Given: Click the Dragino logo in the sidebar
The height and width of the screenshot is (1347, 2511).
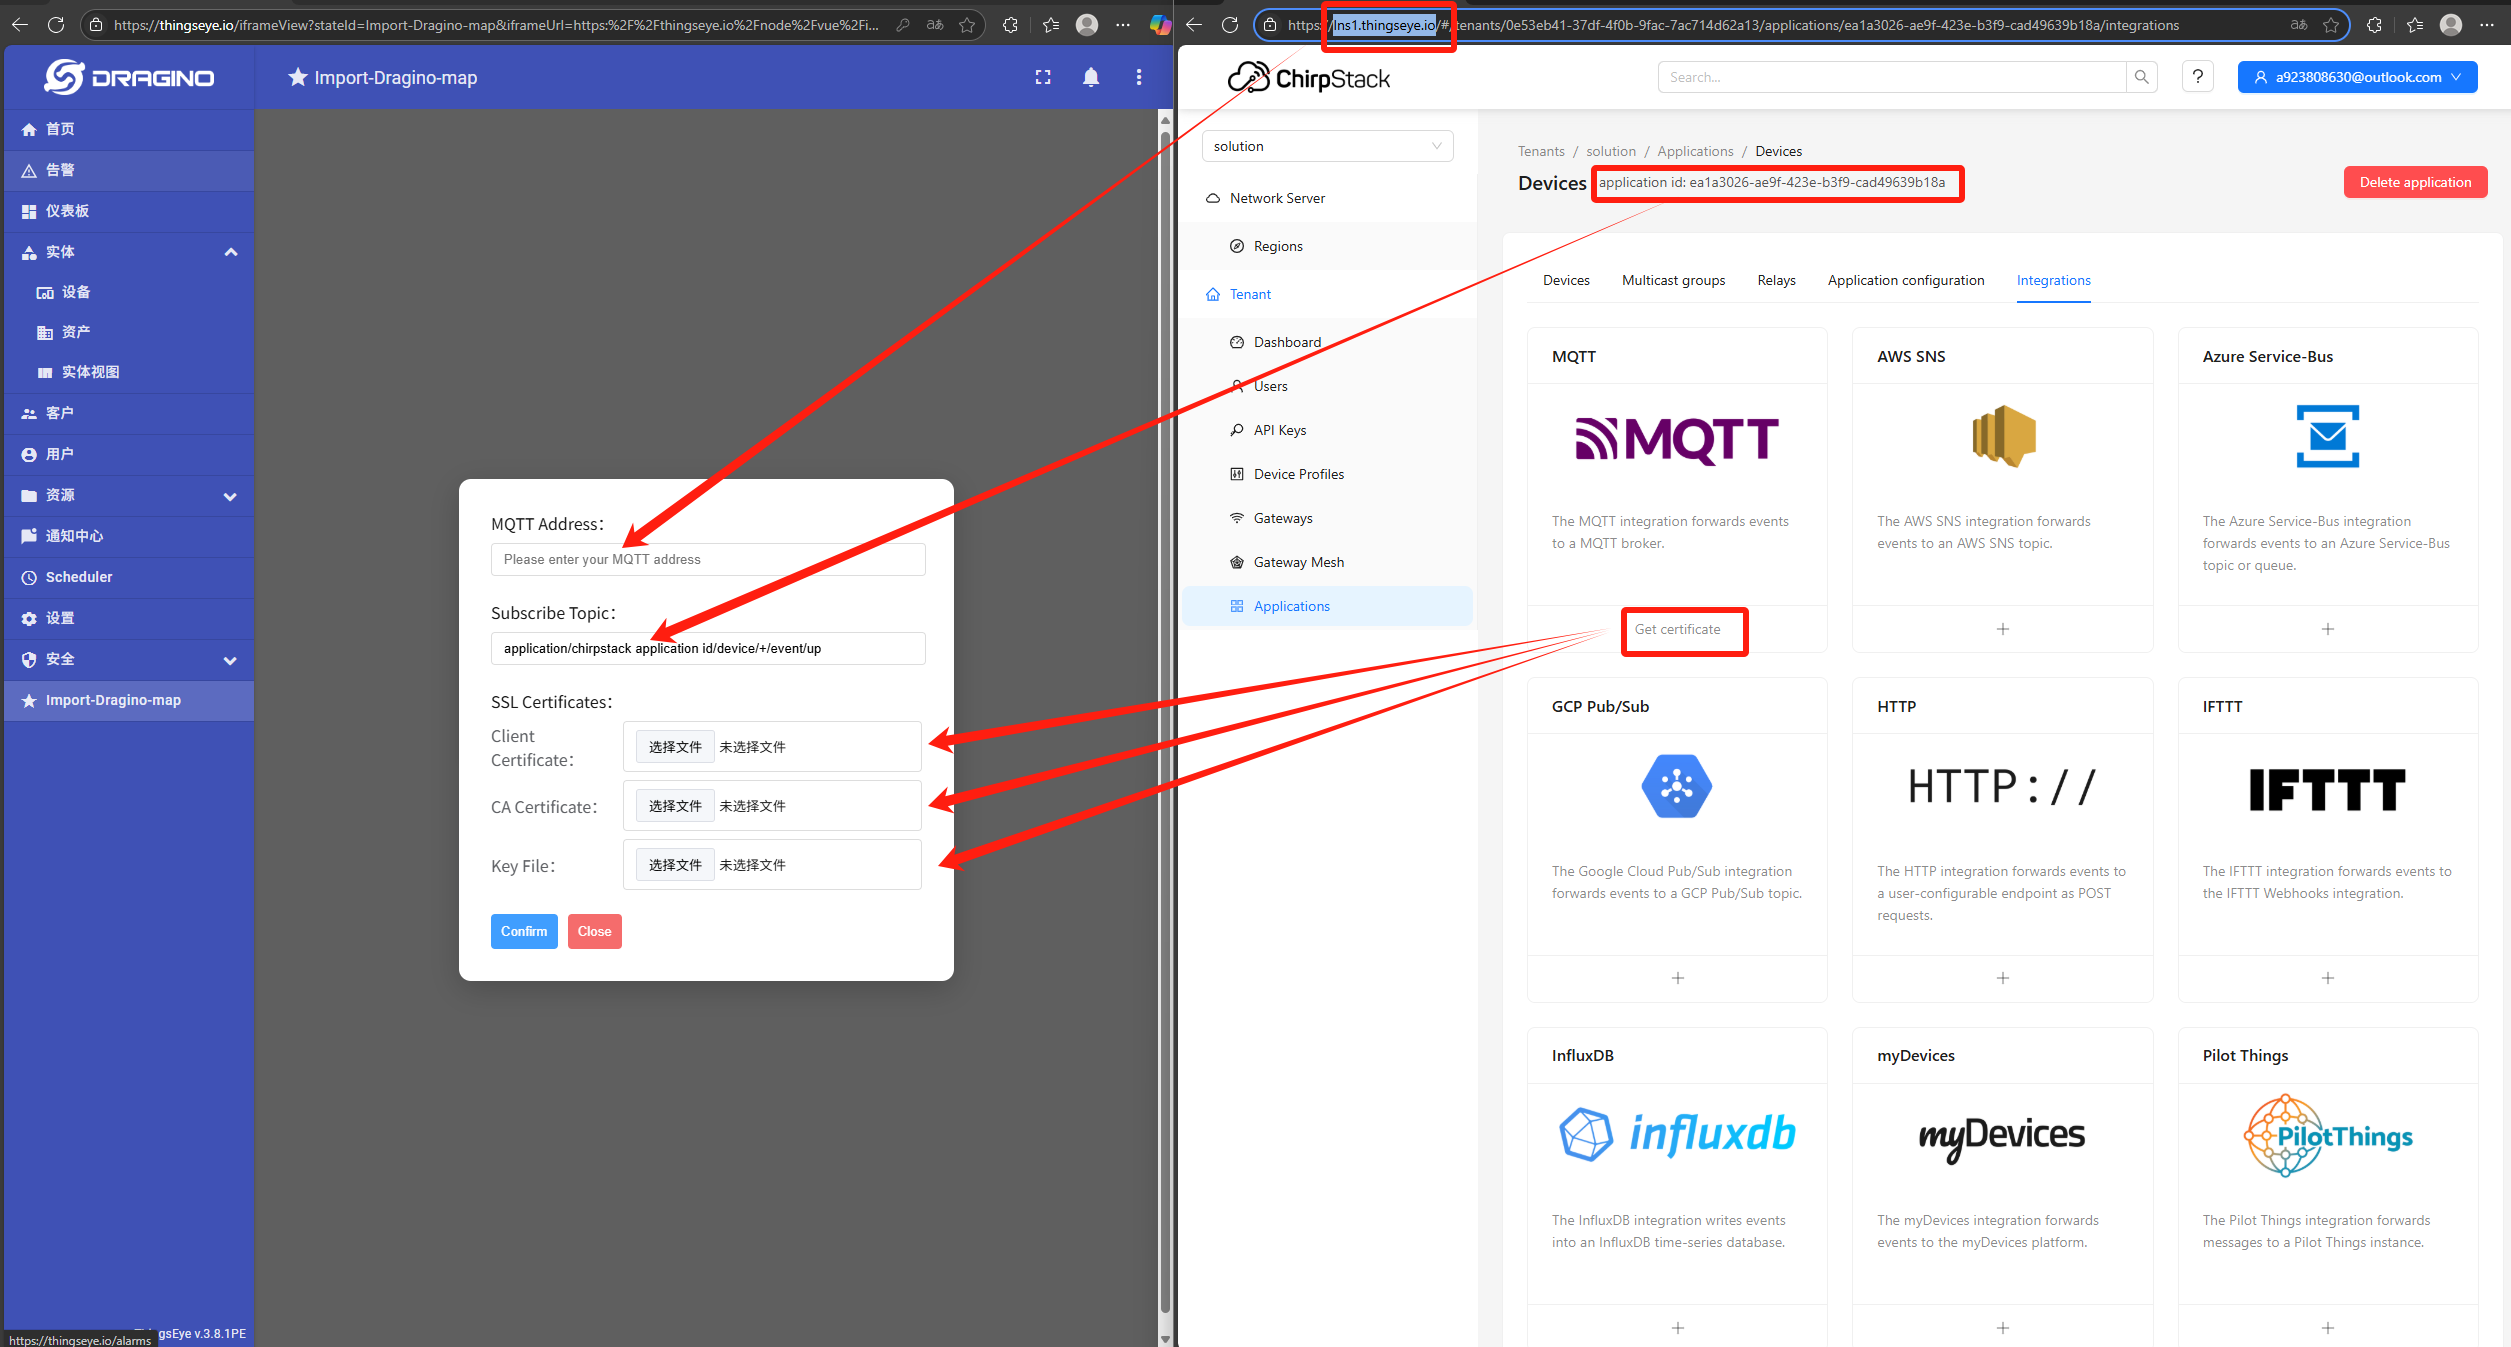Looking at the screenshot, I should click(129, 77).
